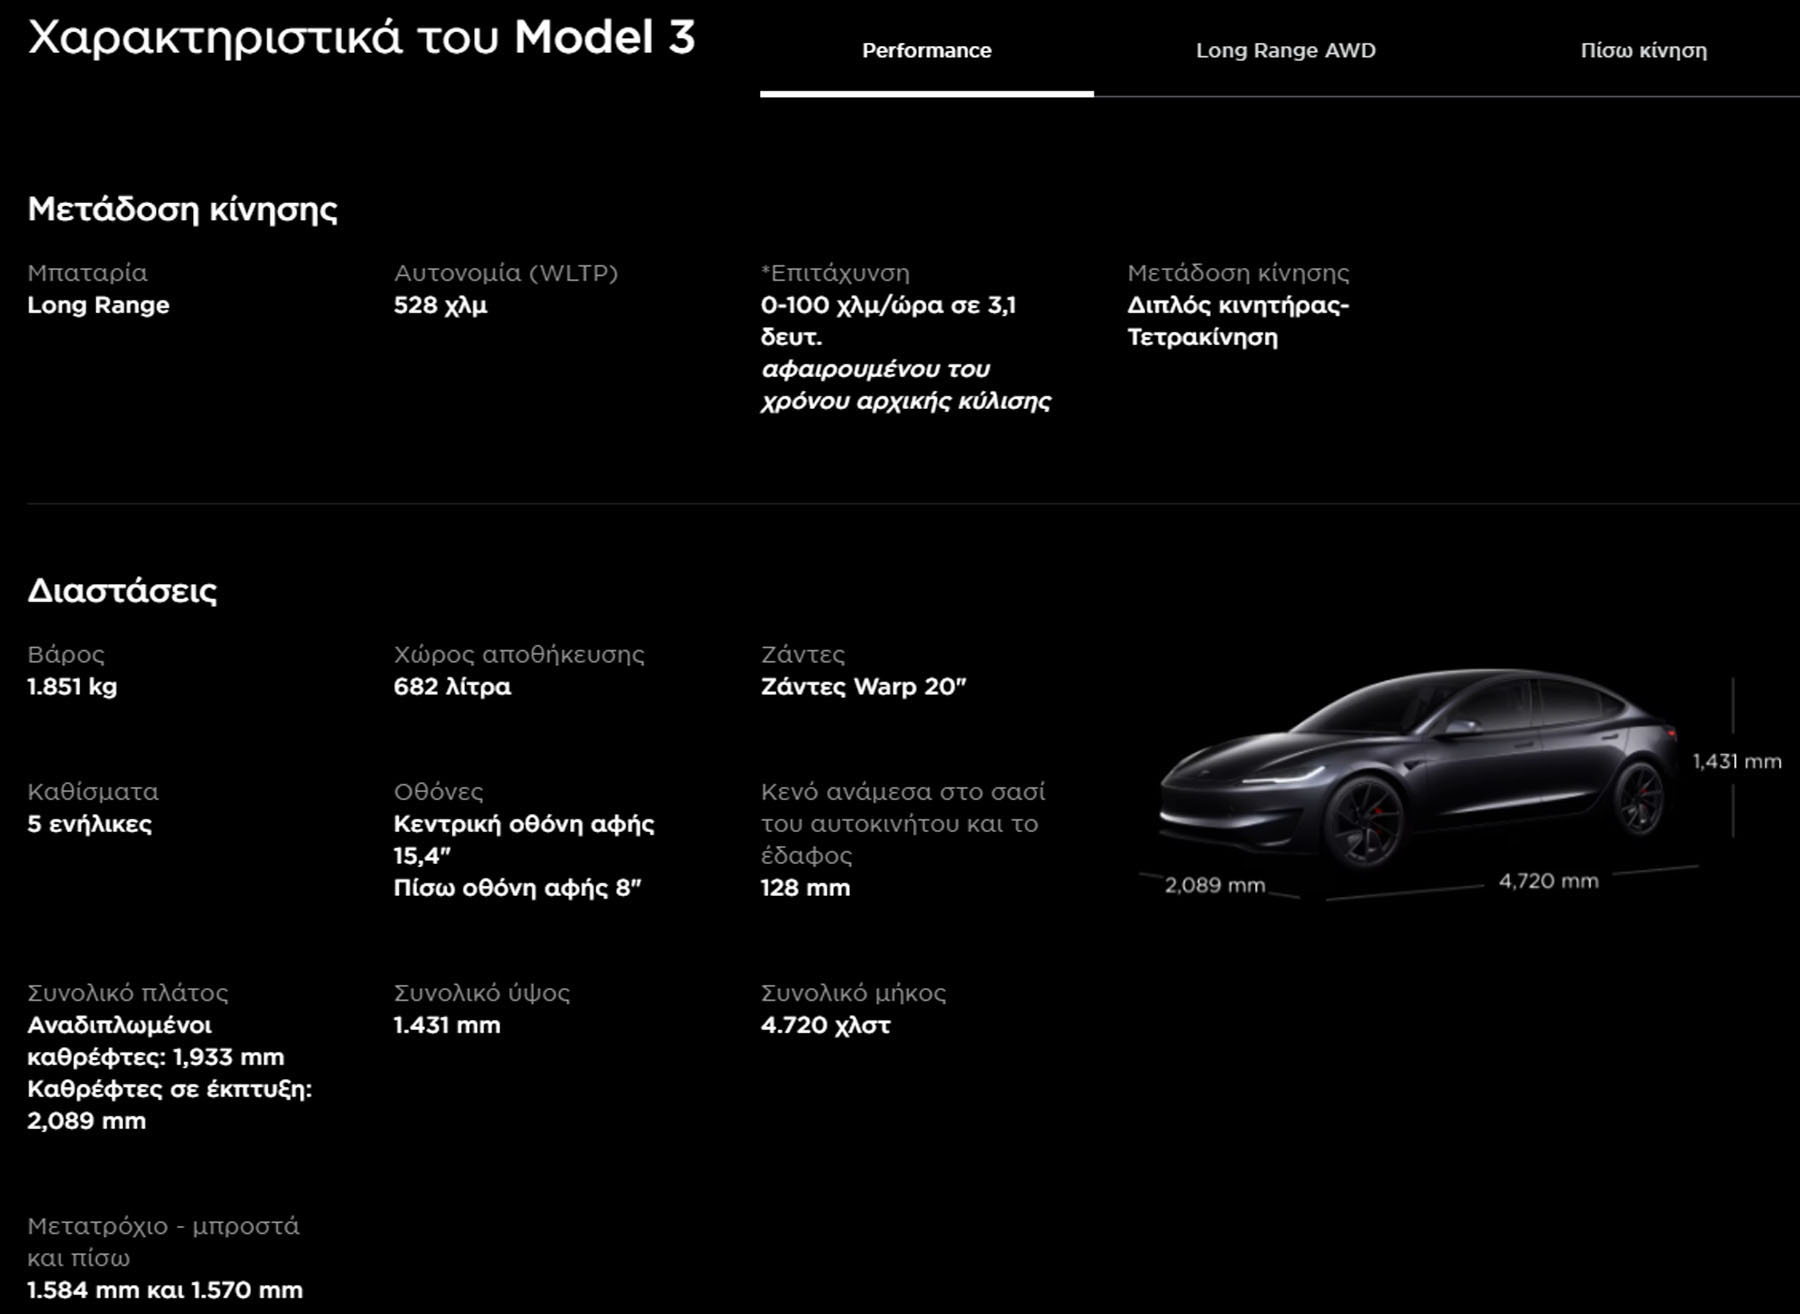The image size is (1800, 1314).
Task: Click the Μετάδοση κίνησης section heading
Action: click(183, 209)
